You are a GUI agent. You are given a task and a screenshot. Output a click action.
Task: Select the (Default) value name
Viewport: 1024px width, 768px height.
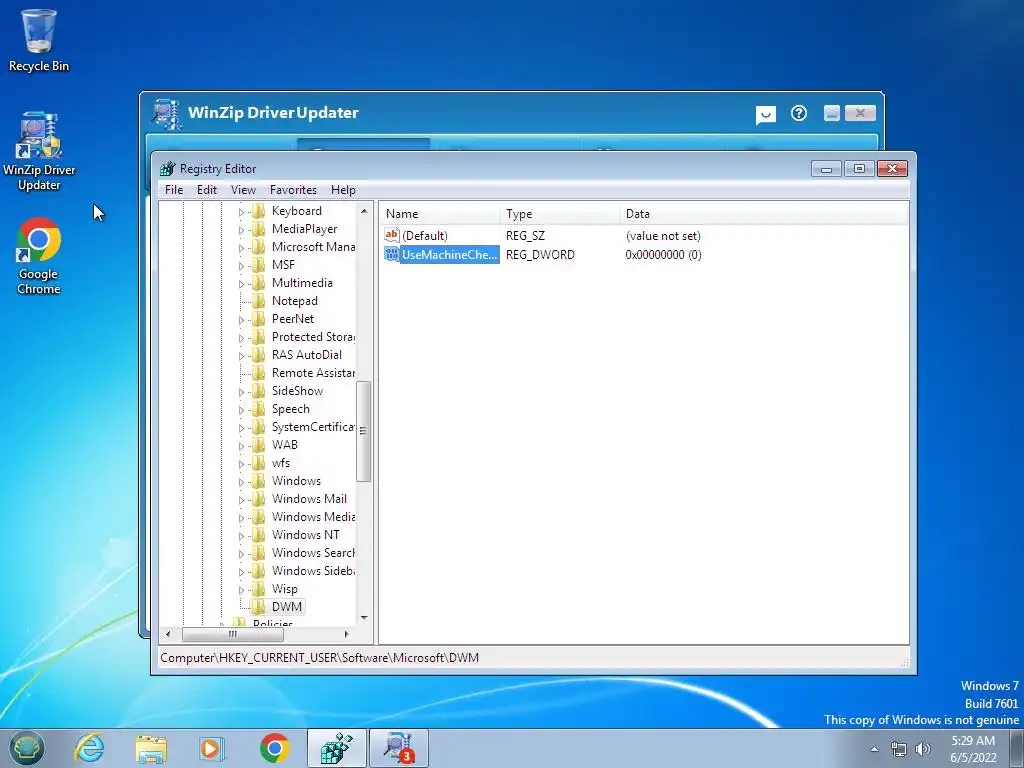tap(424, 236)
